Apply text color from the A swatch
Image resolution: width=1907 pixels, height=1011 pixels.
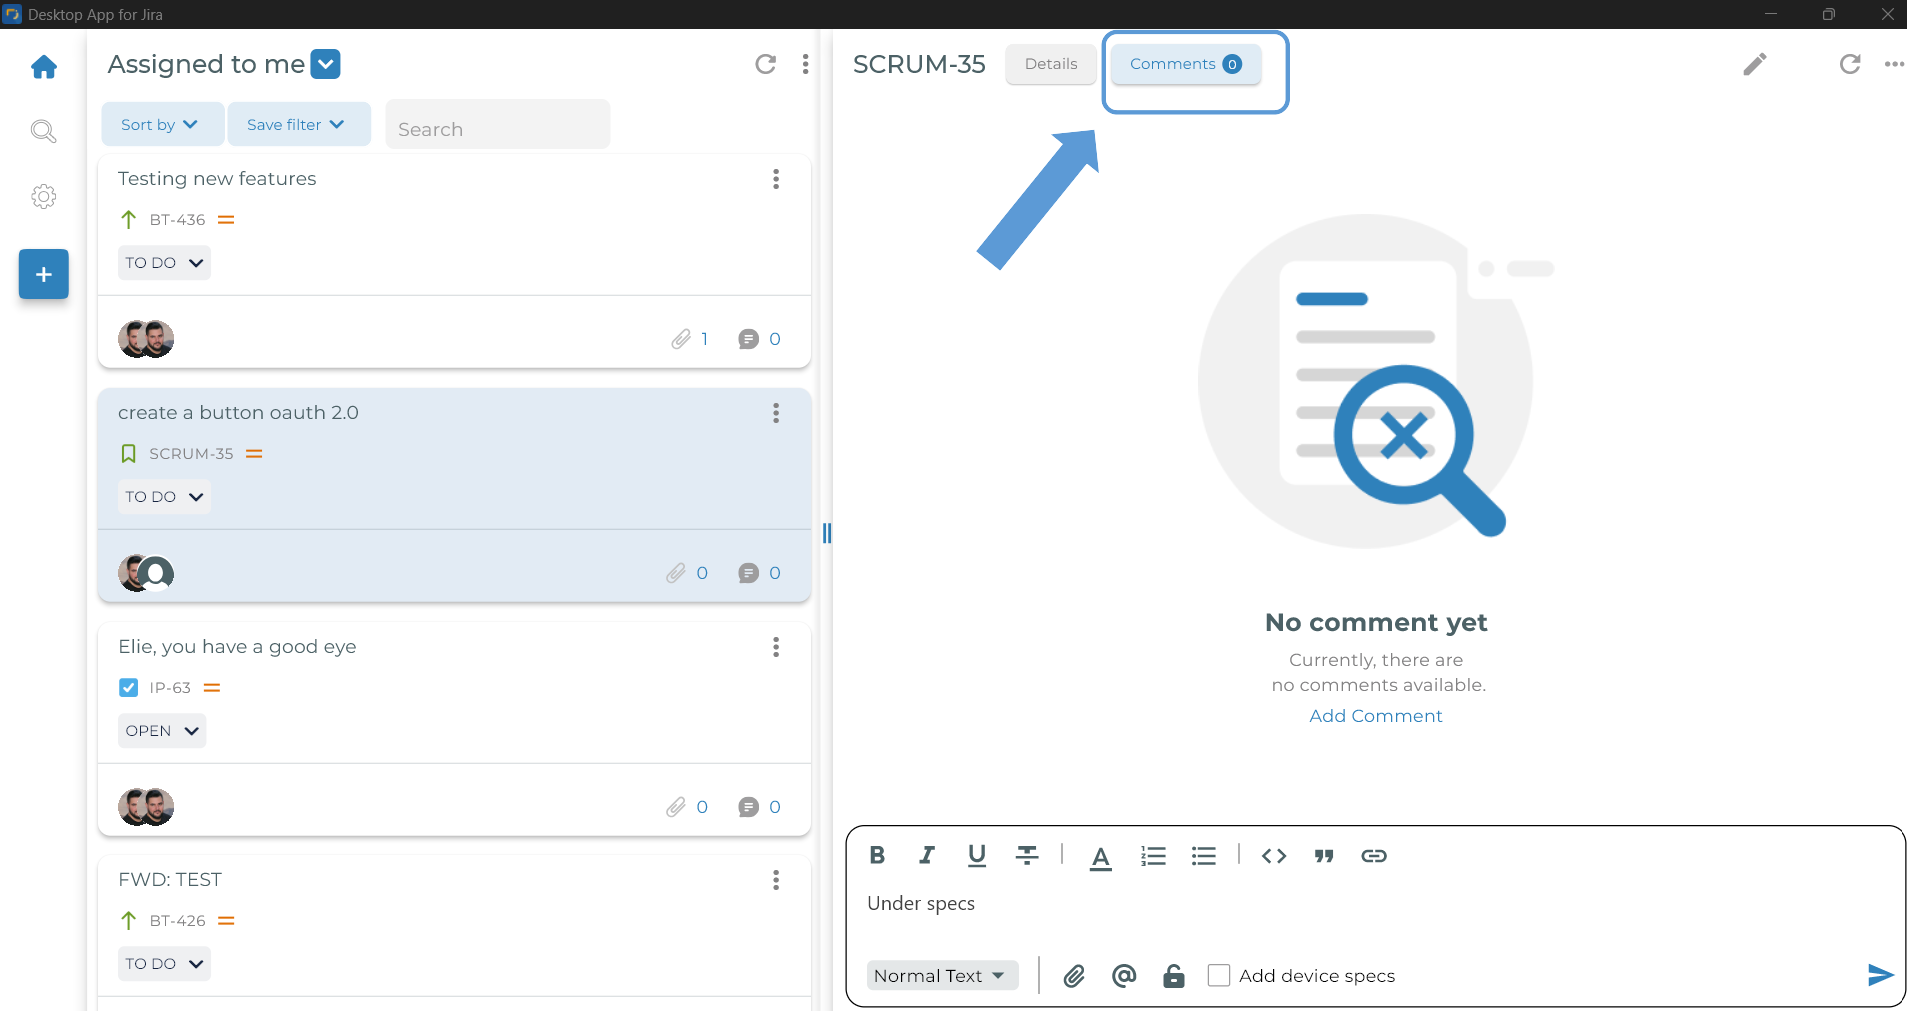click(1100, 857)
